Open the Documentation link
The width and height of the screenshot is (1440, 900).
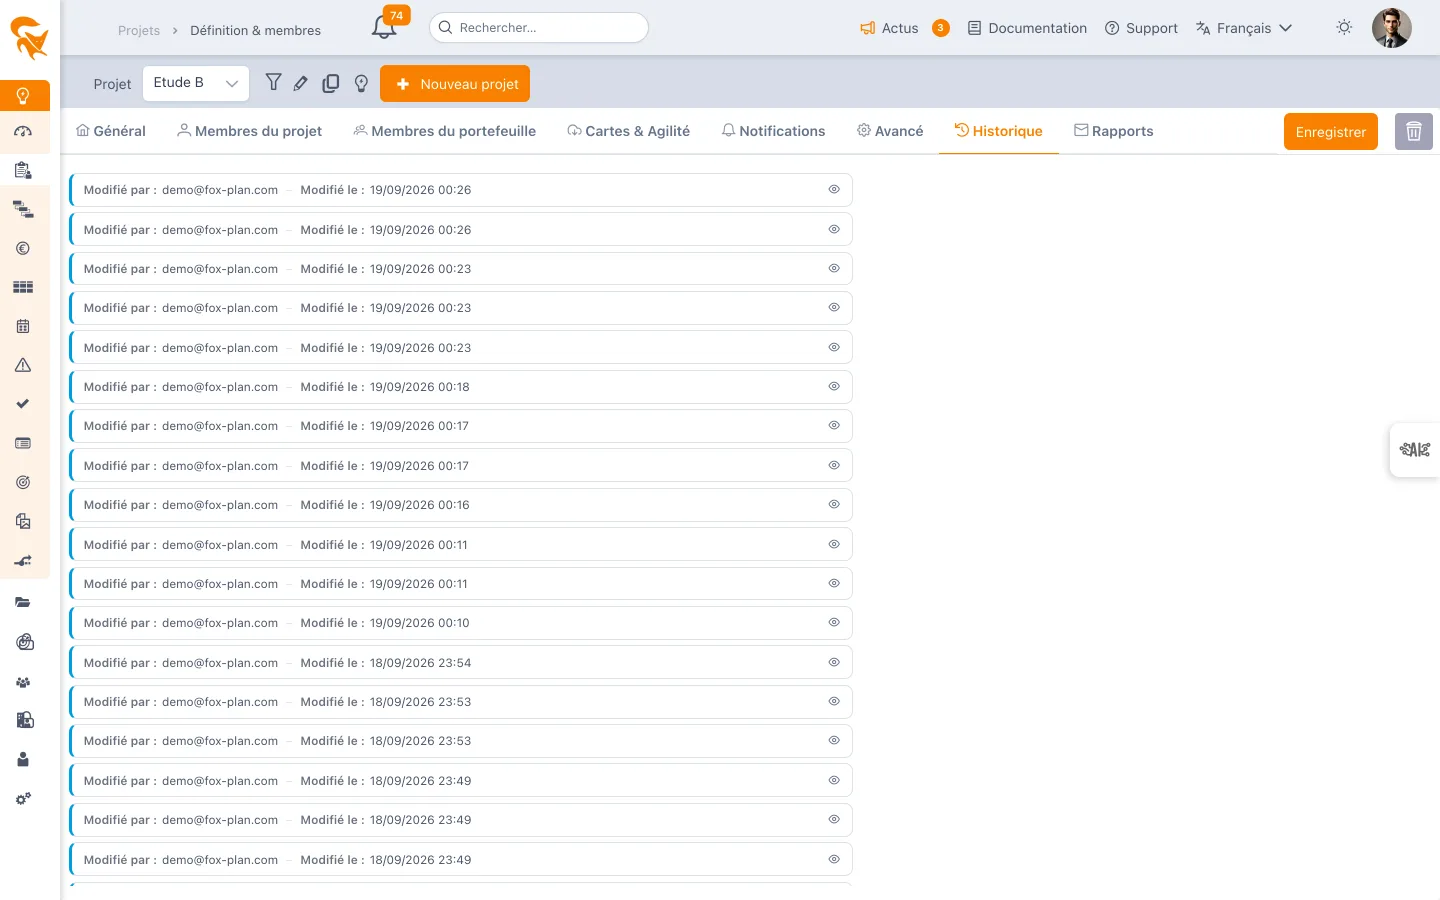[1027, 28]
